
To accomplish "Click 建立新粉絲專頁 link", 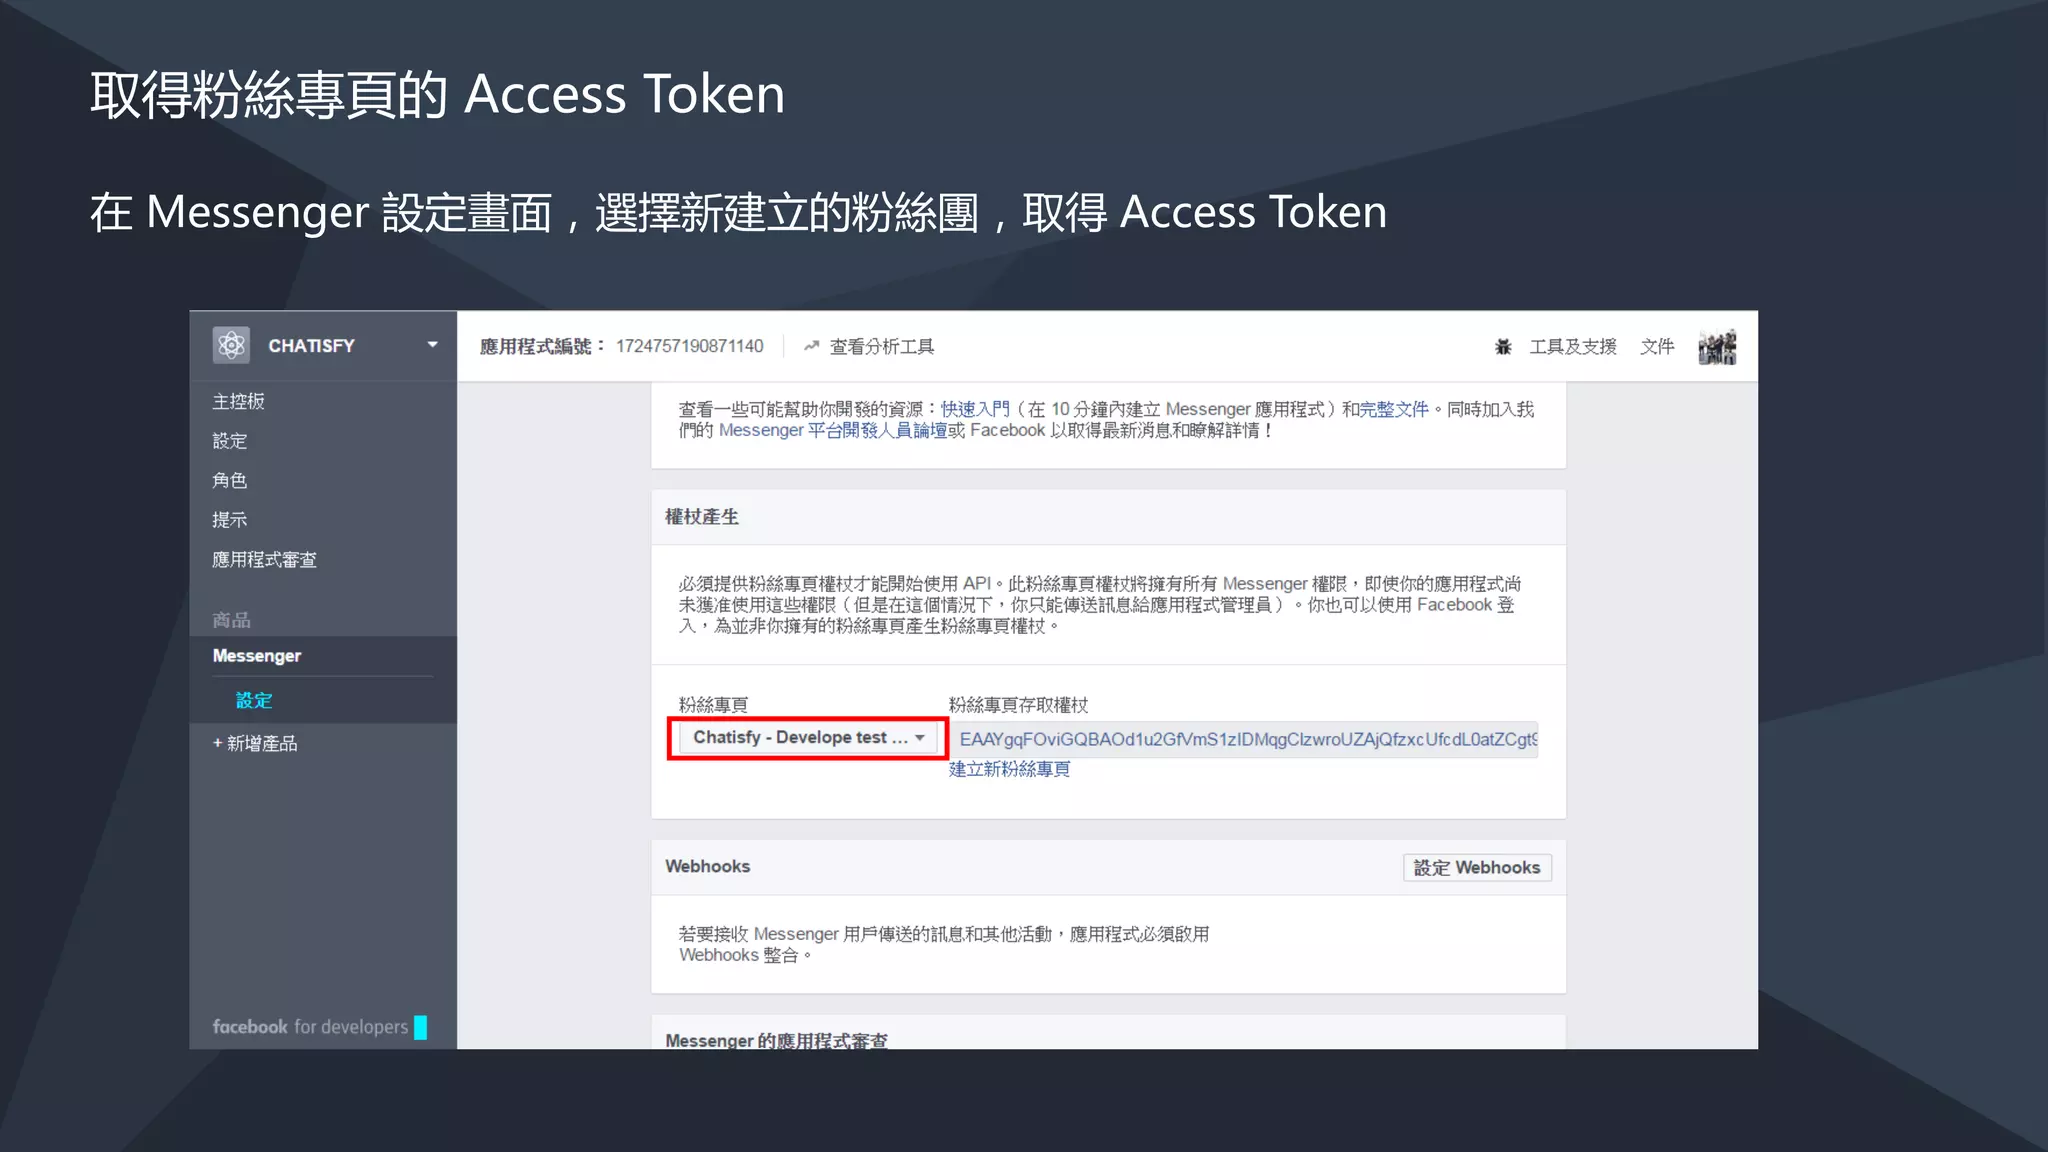I will (1009, 769).
